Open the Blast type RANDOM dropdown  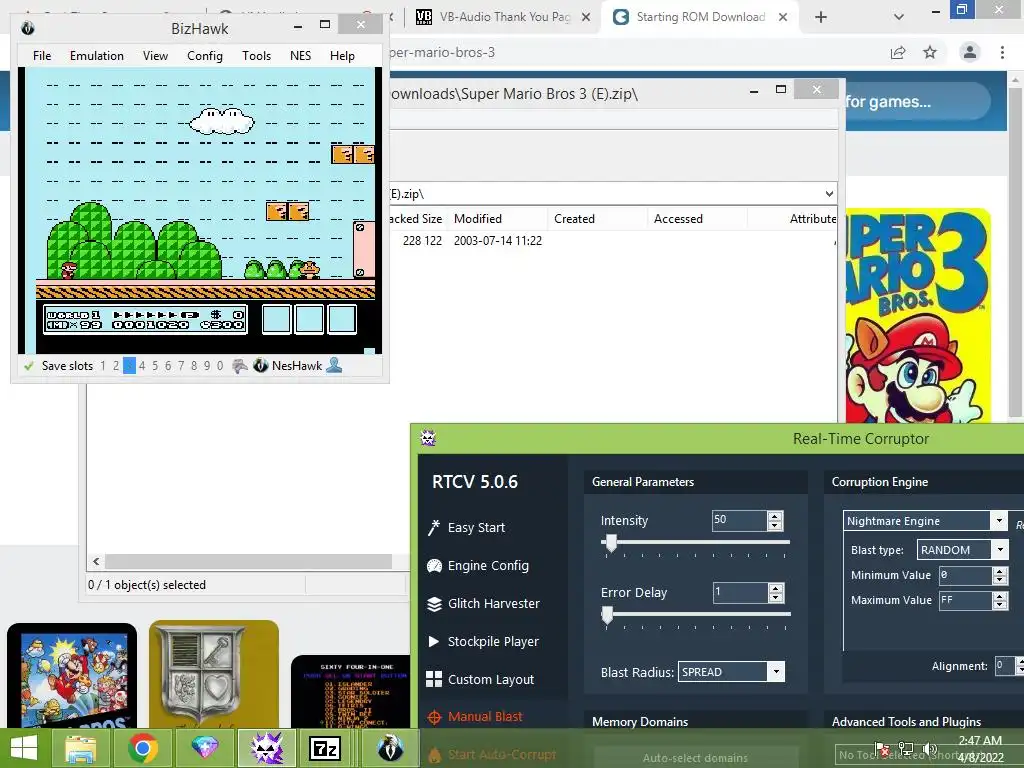[x=1000, y=550]
